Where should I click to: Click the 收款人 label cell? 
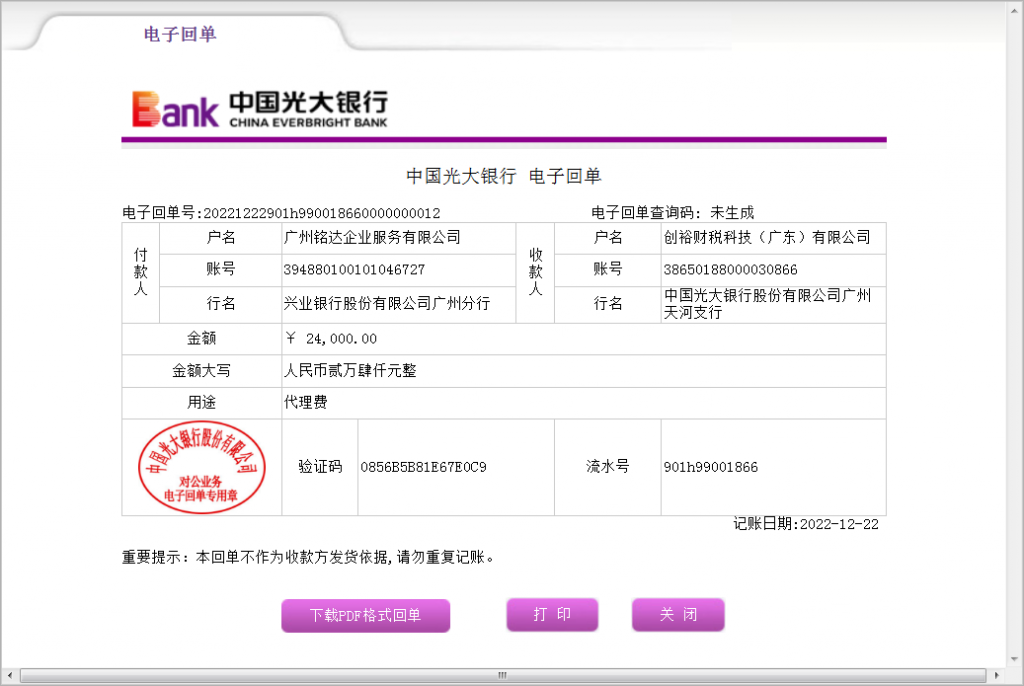(536, 272)
